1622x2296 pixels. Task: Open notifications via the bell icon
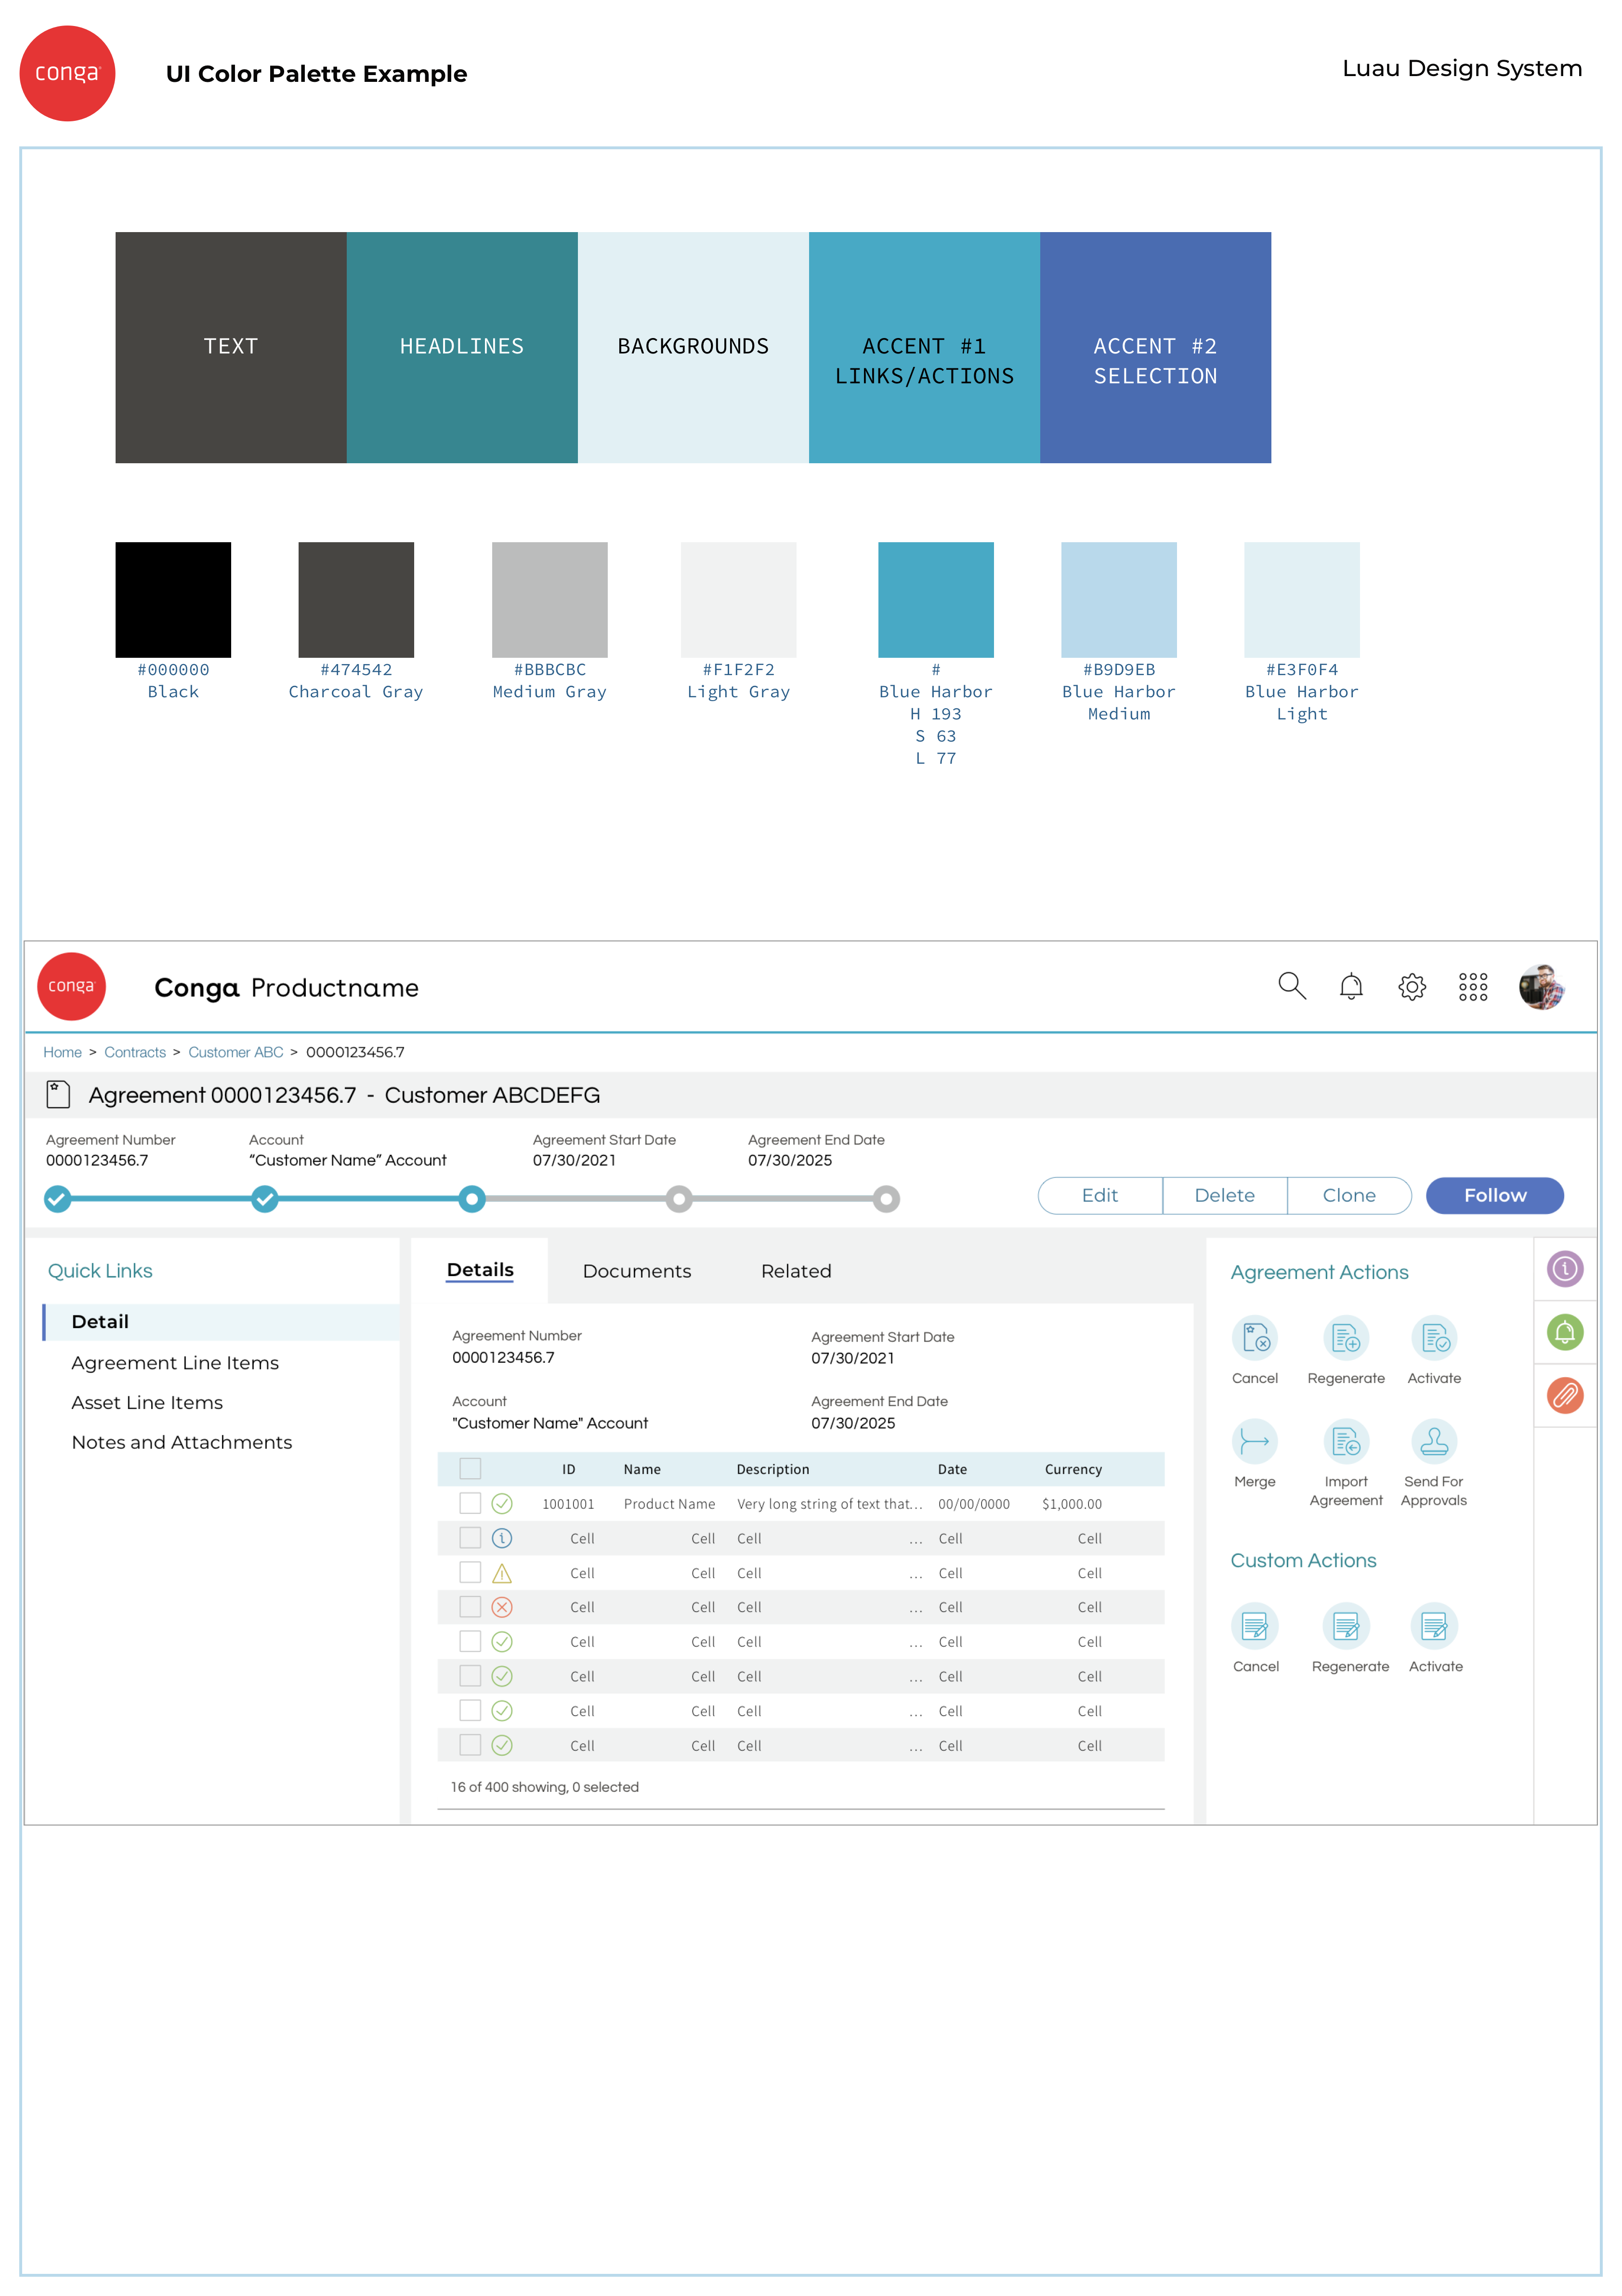pos(1352,986)
